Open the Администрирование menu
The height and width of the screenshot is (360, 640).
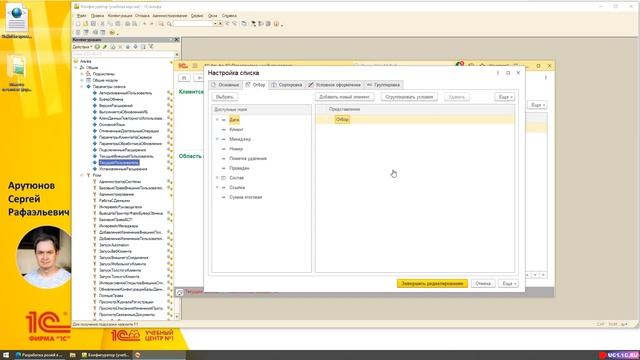[169, 16]
